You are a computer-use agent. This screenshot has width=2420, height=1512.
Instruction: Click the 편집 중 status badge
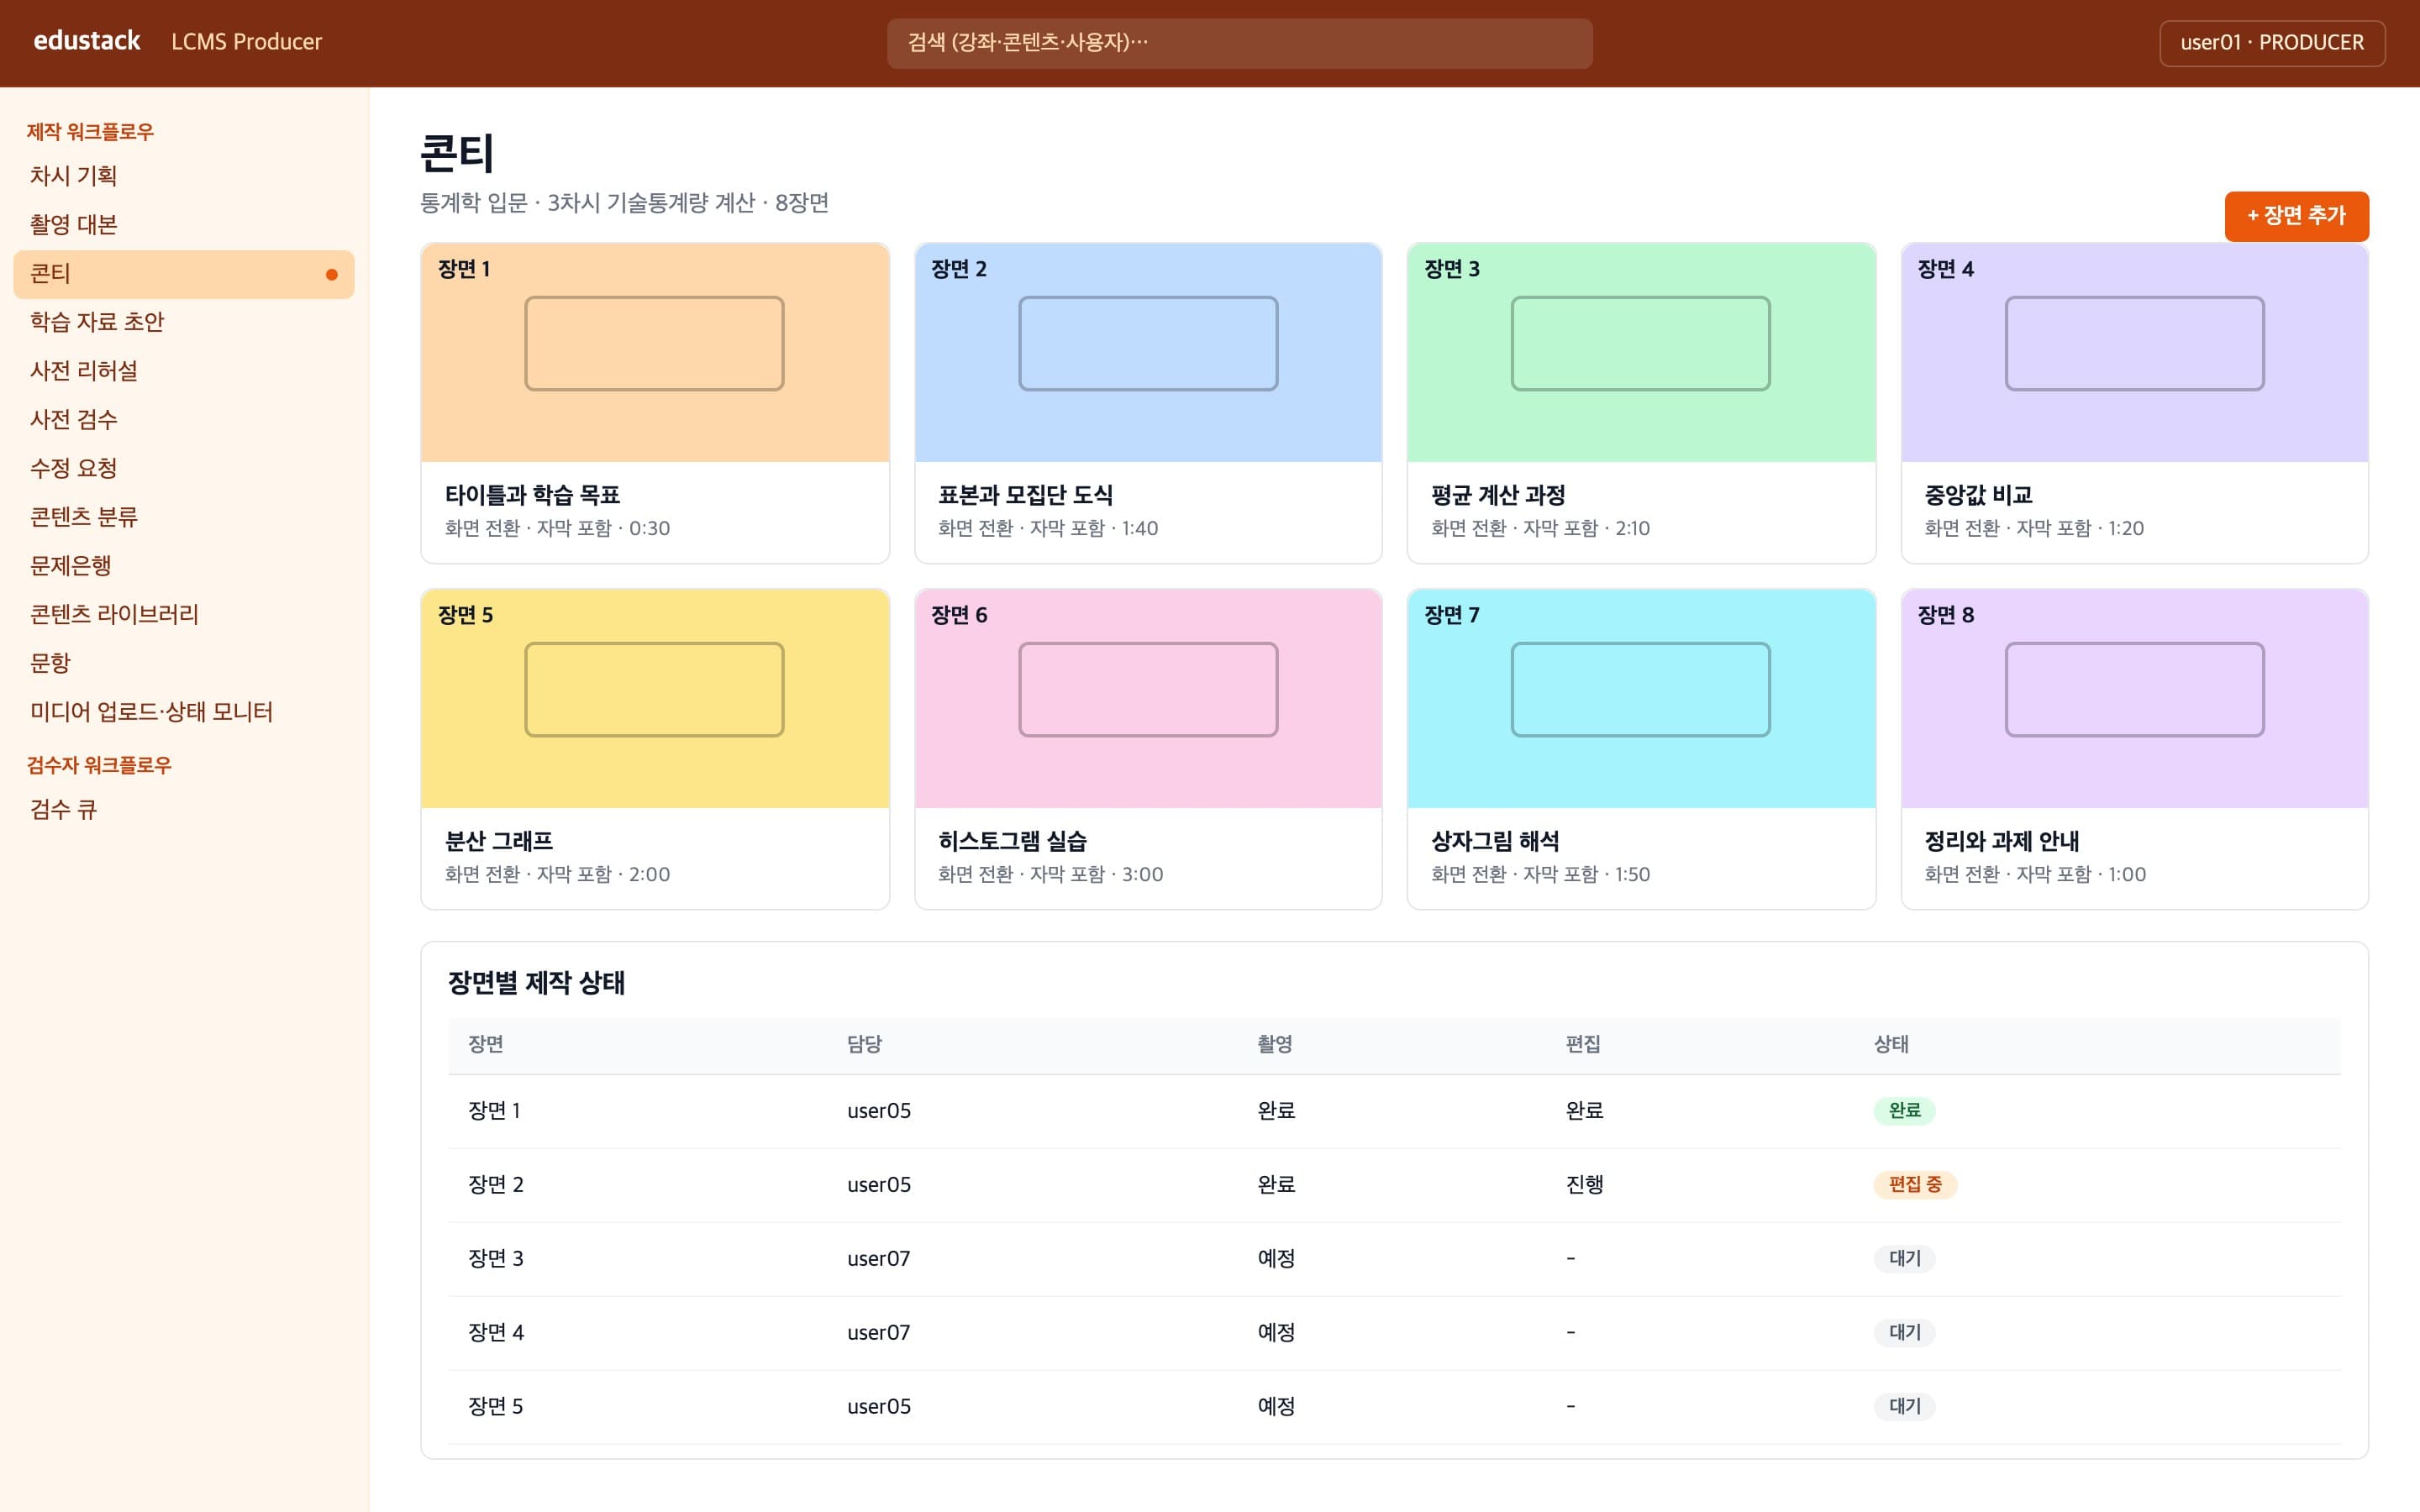[x=1914, y=1185]
